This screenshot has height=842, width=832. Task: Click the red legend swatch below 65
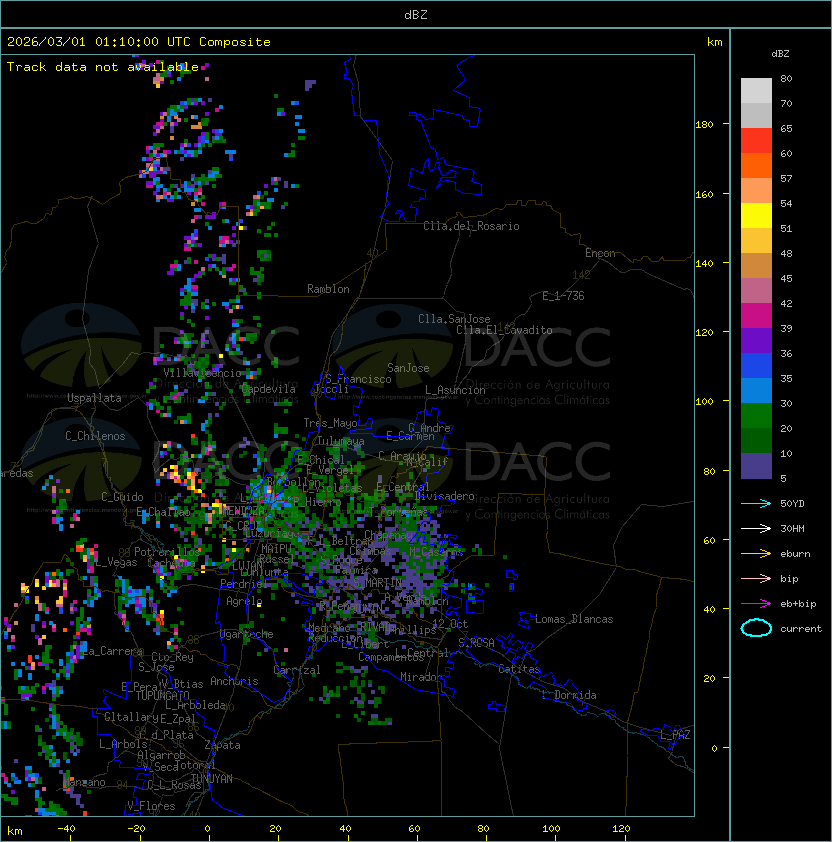tap(756, 140)
